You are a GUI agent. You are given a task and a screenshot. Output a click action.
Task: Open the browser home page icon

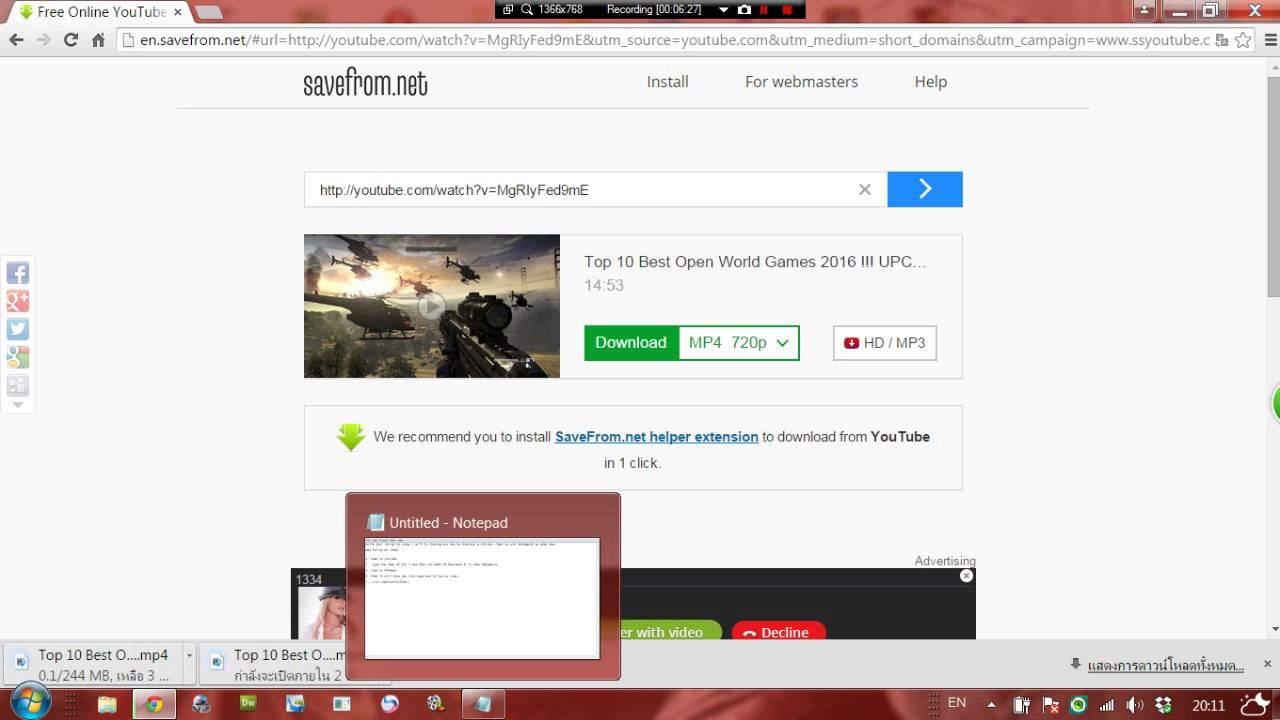(98, 40)
